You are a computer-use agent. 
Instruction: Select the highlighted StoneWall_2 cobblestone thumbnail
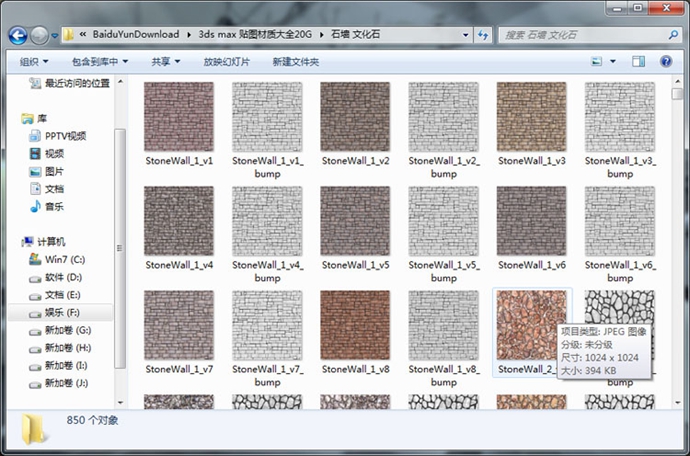pos(532,325)
